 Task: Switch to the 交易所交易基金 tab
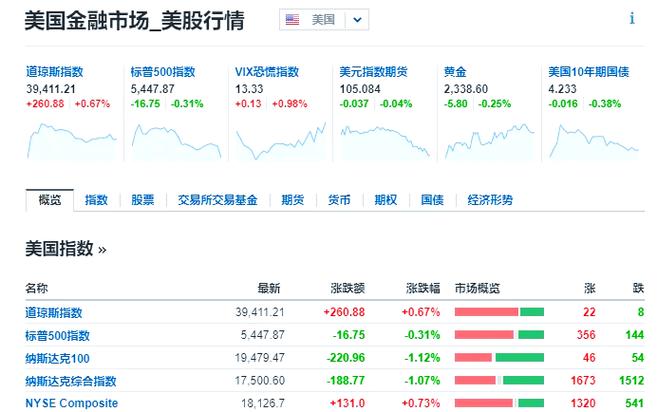(x=217, y=200)
